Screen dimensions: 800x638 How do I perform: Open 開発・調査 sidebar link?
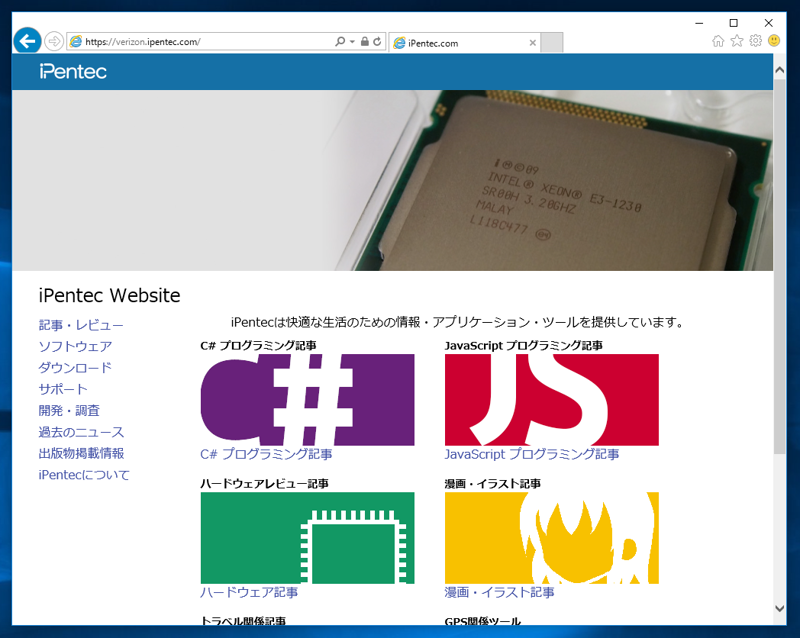pyautogui.click(x=69, y=411)
